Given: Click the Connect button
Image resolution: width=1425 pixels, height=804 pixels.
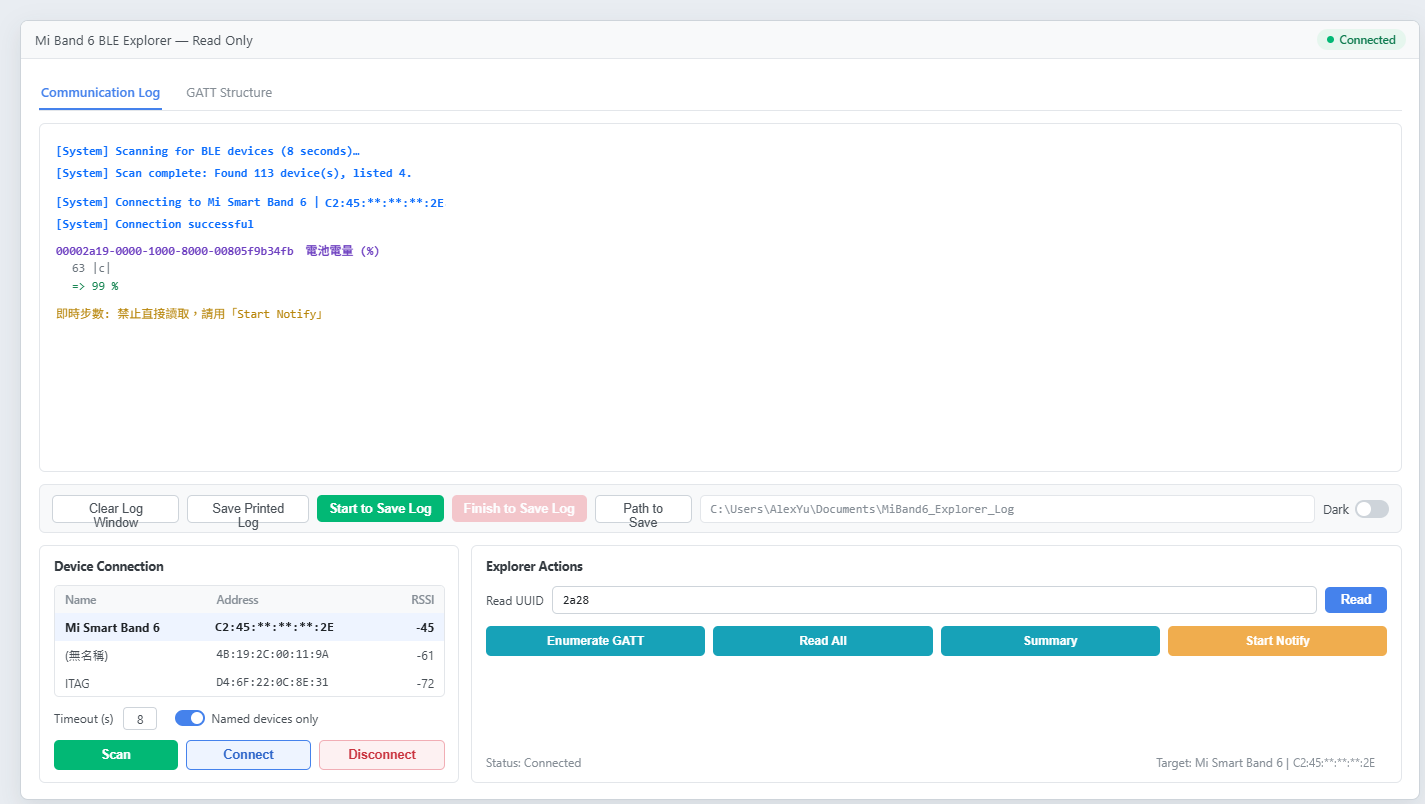Looking at the screenshot, I should [x=248, y=755].
